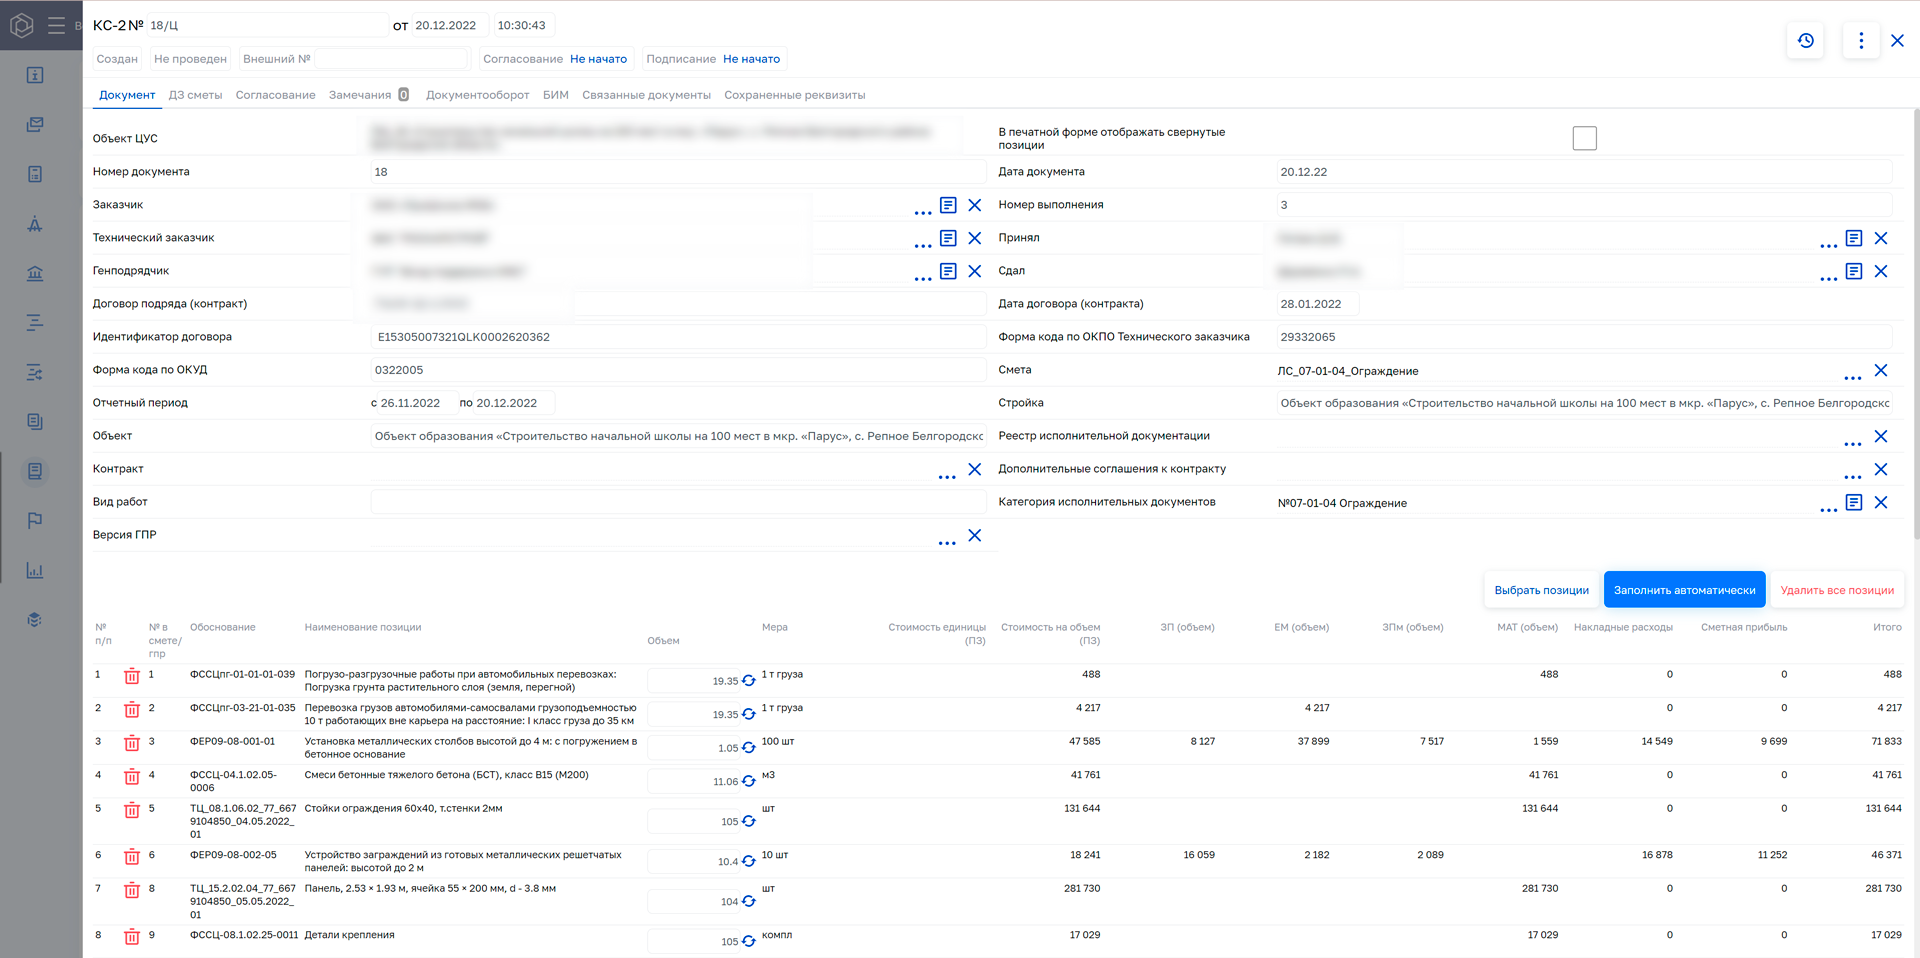Open the БИМ tab
This screenshot has width=1920, height=958.
(x=556, y=94)
